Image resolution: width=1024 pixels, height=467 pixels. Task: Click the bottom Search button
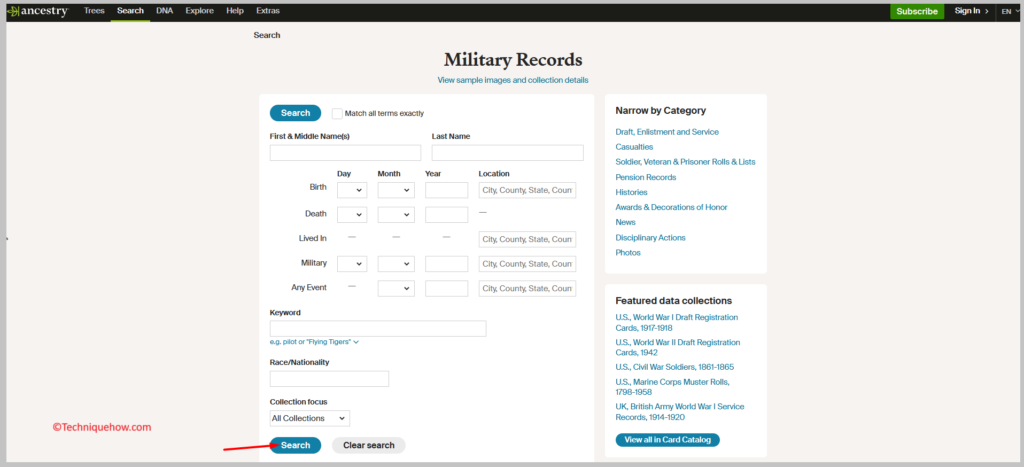[295, 445]
